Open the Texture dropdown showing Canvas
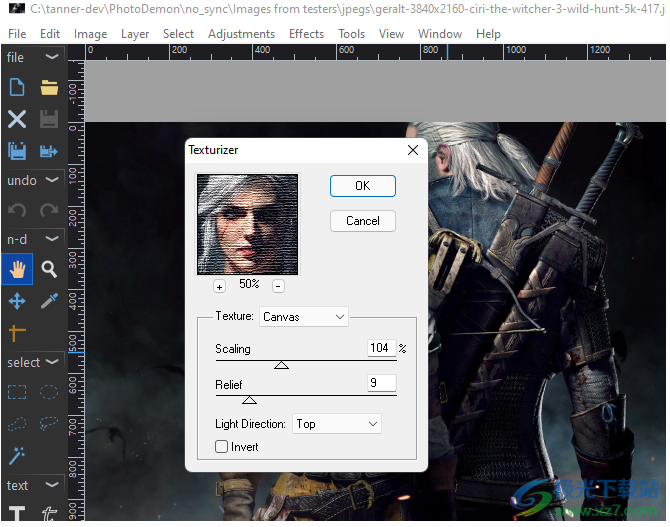The image size is (670, 527). 304,317
